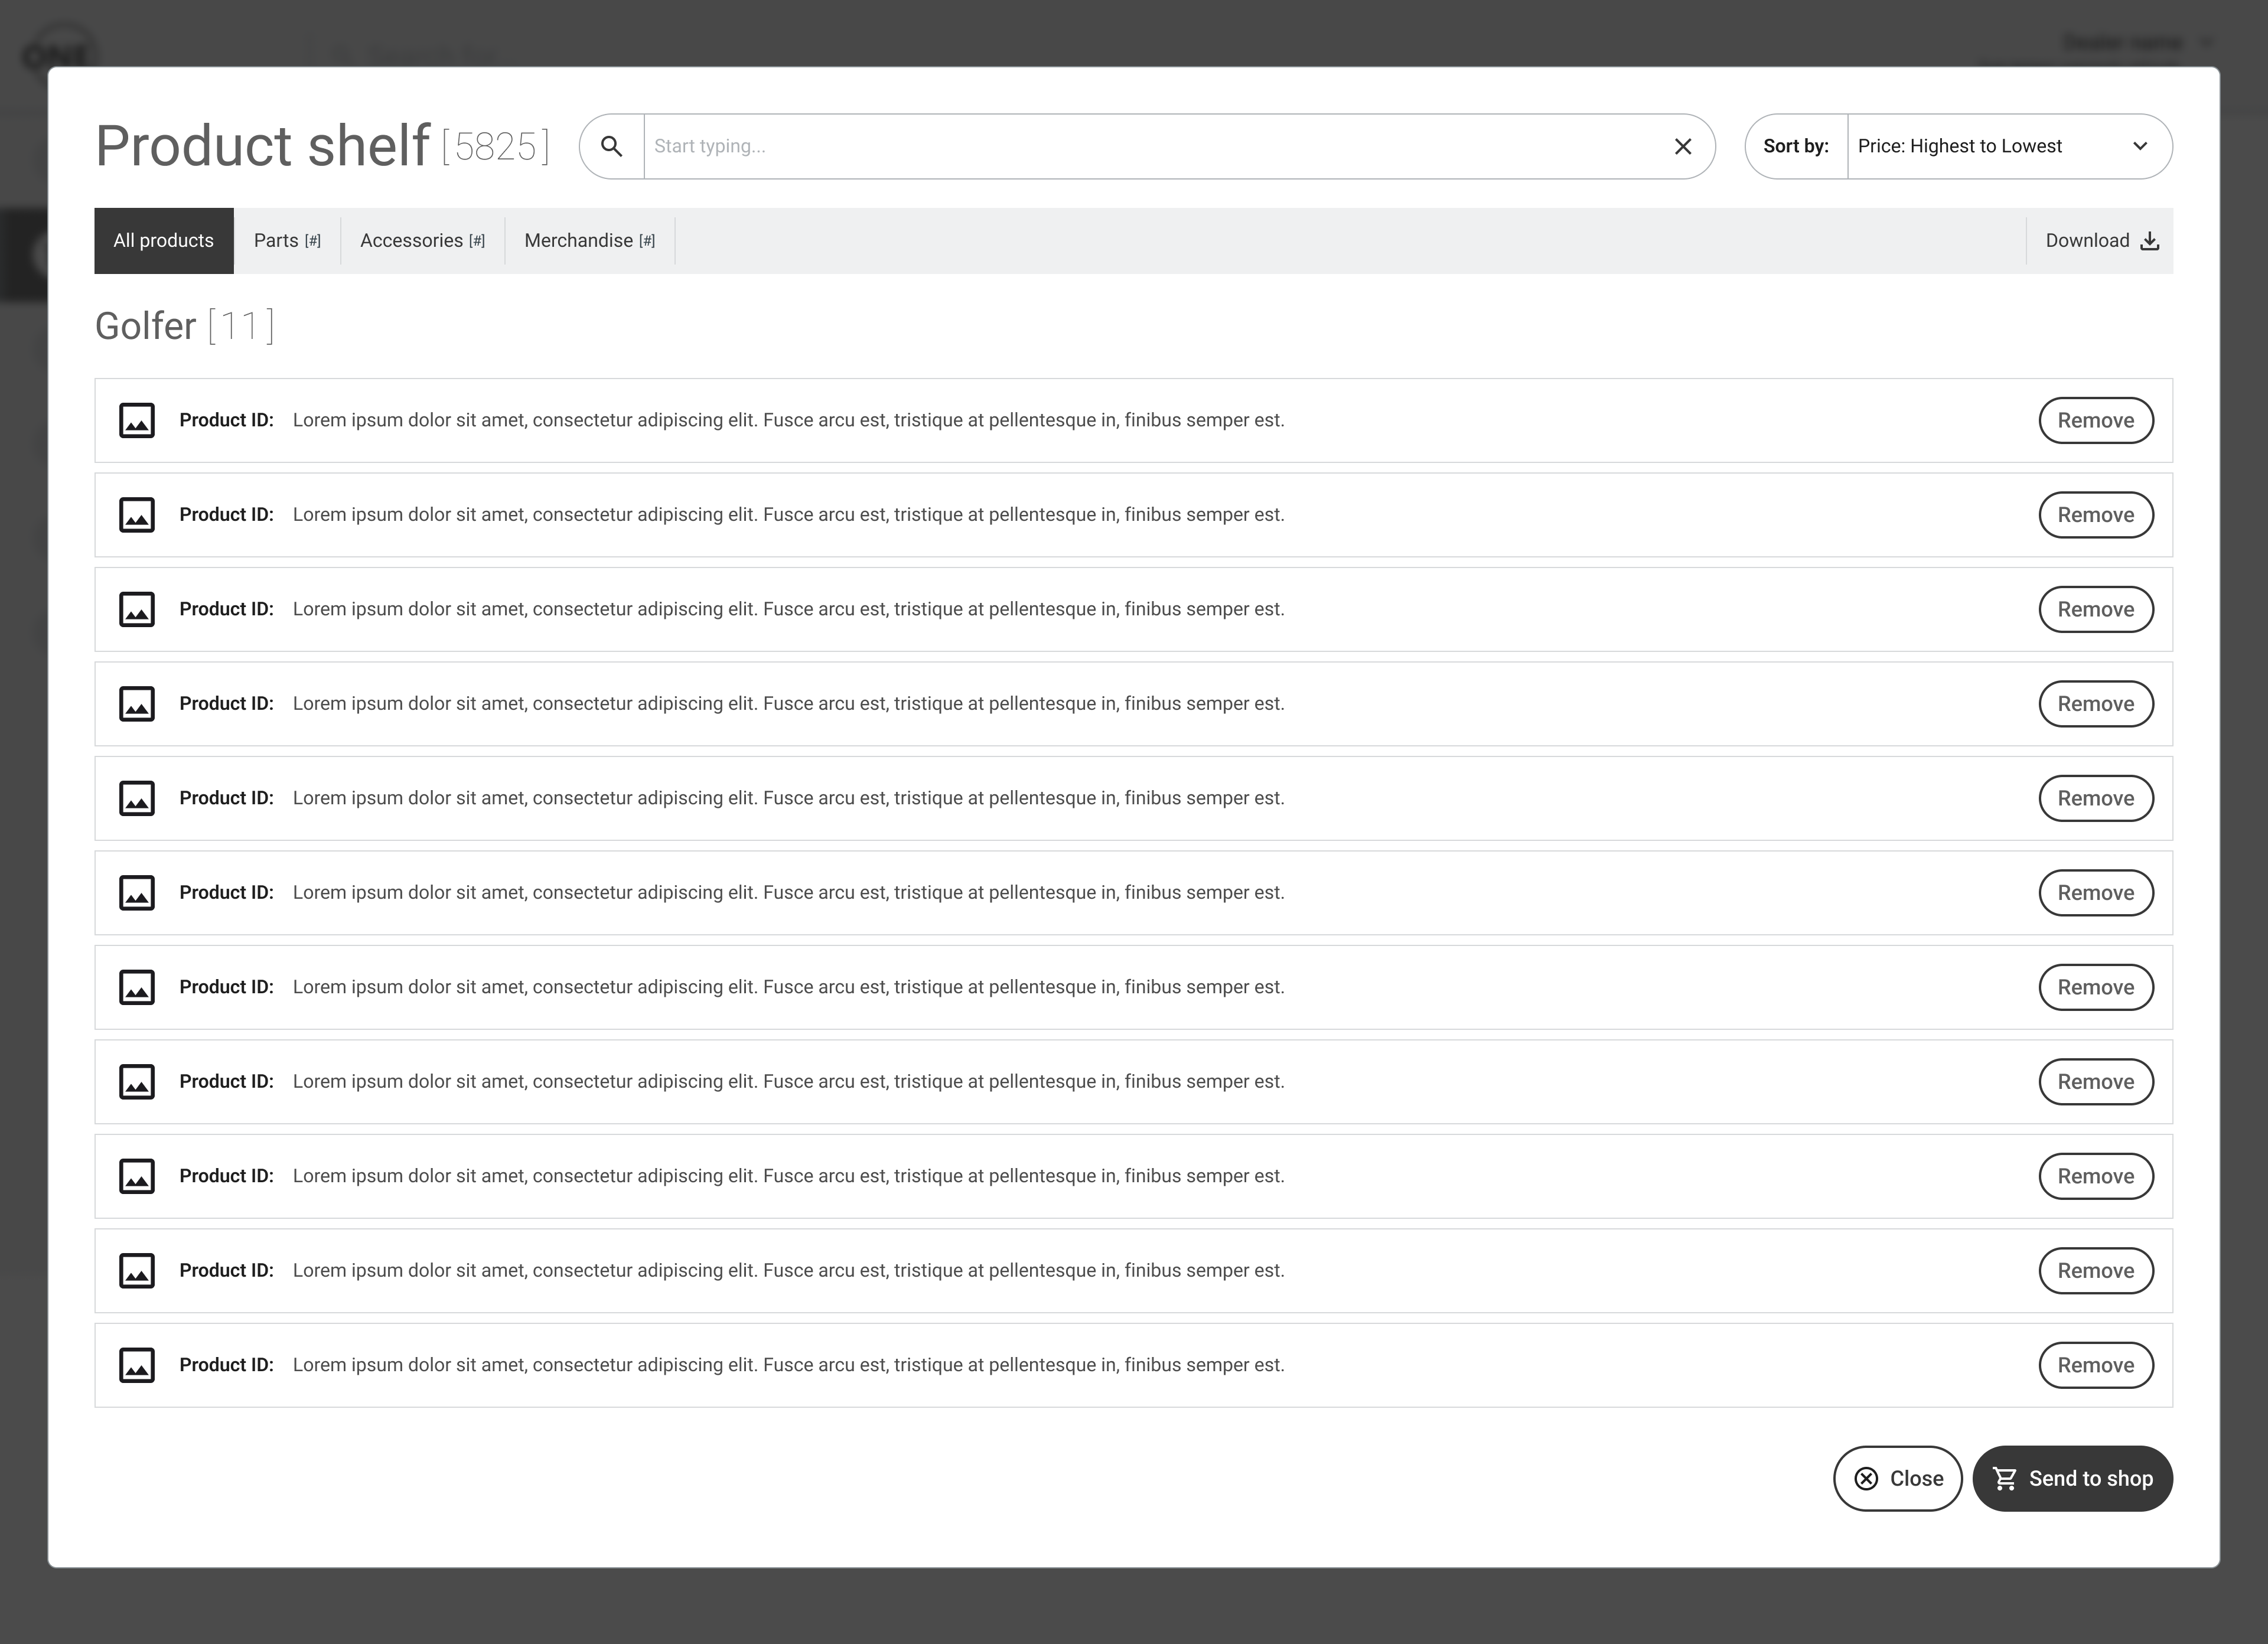This screenshot has height=1644, width=2268.
Task: Click the last product's image placeholder icon
Action: click(137, 1365)
